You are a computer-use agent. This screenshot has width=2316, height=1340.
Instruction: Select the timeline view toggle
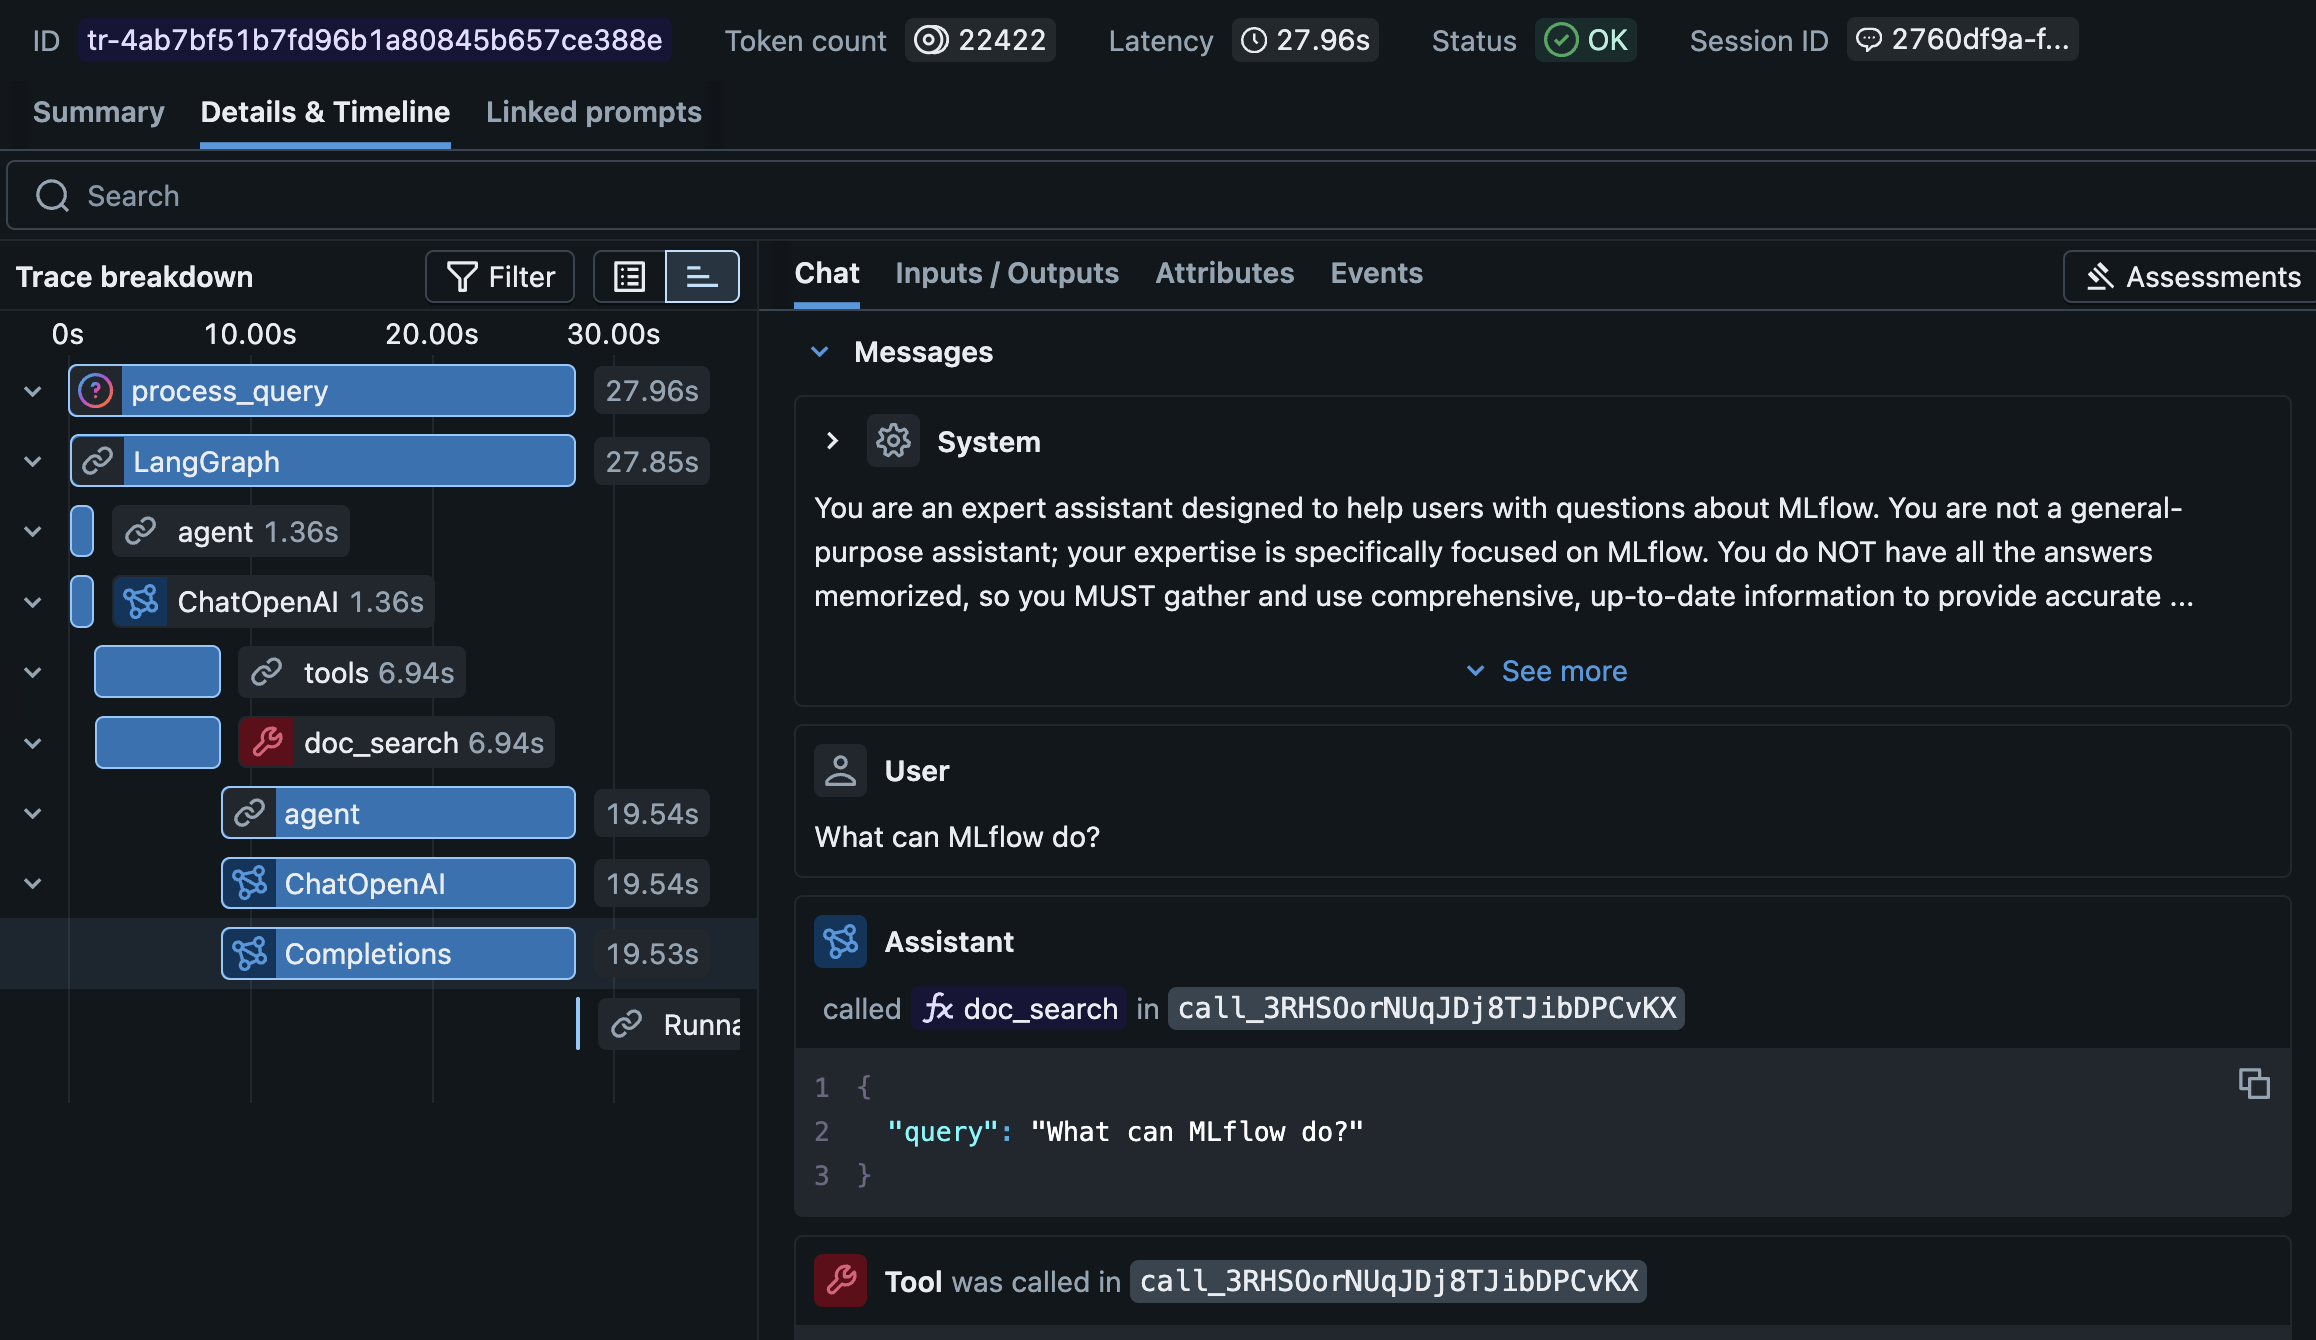point(702,276)
